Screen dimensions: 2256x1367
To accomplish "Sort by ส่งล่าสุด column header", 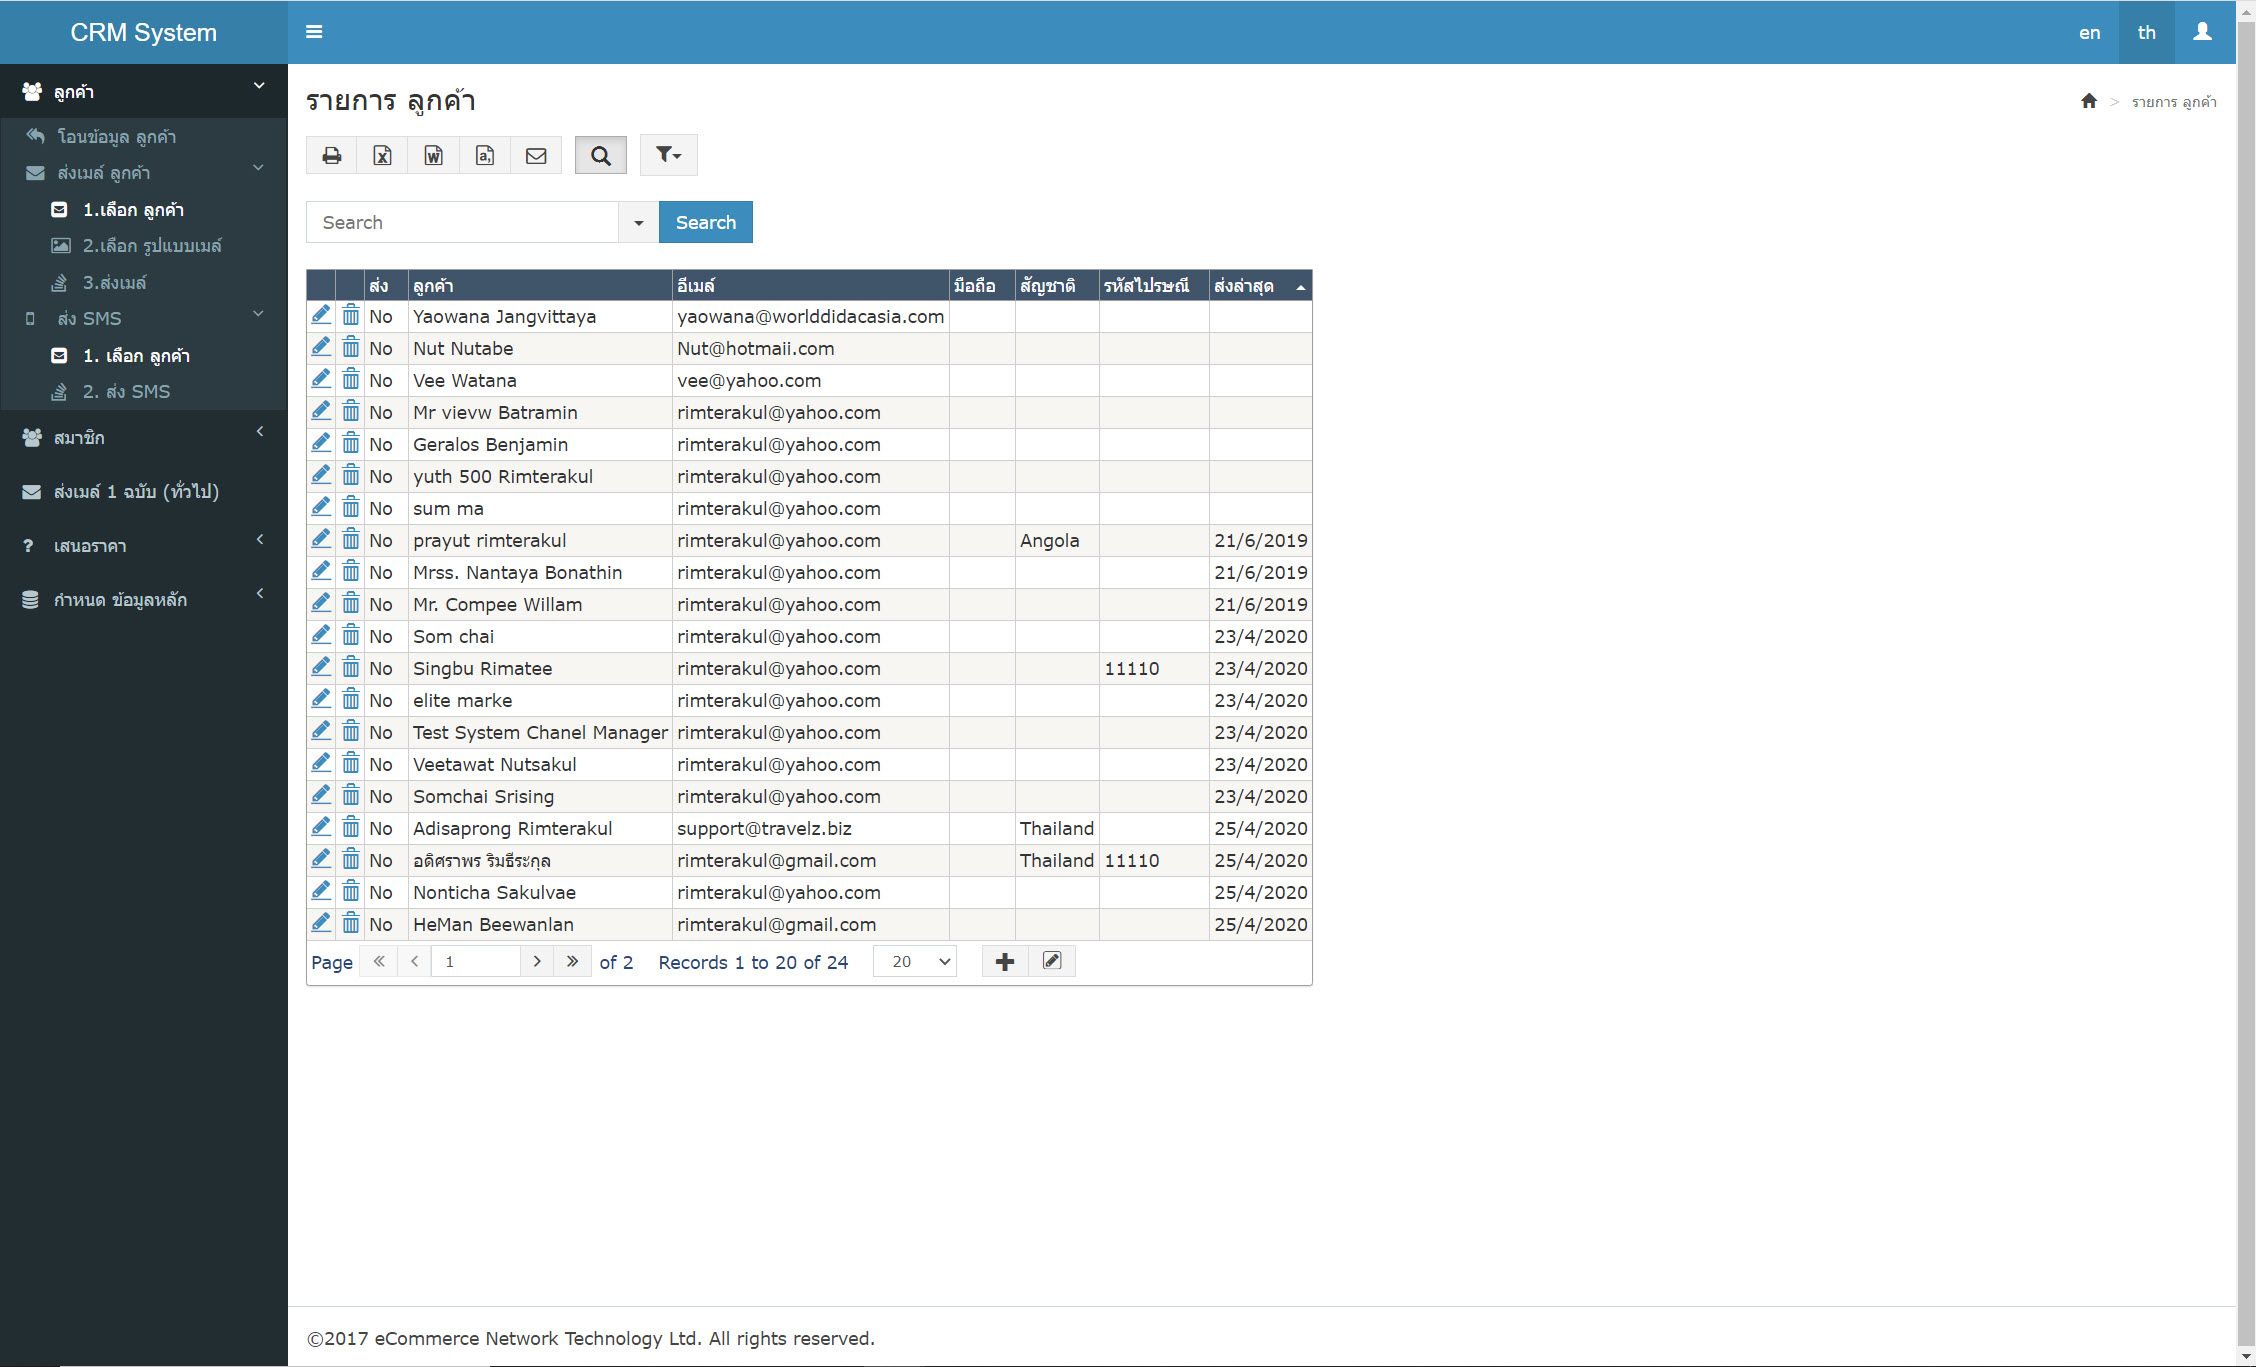I will (1260, 286).
